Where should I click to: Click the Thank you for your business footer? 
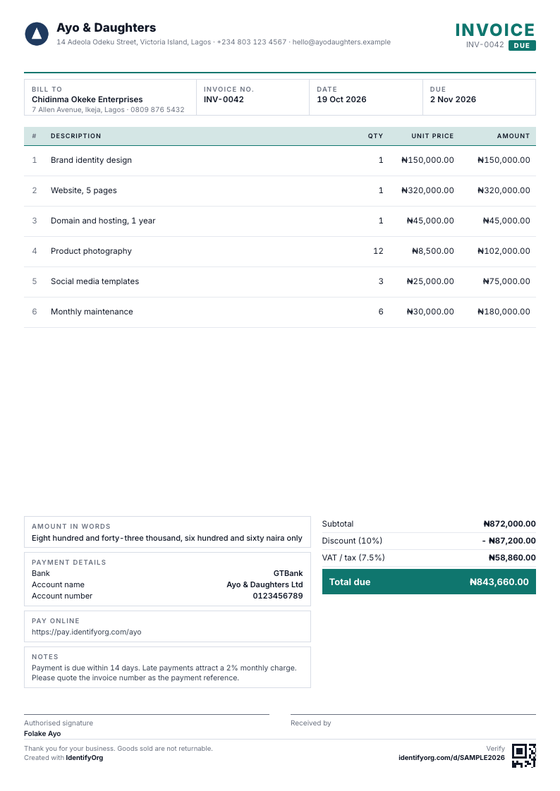118,748
